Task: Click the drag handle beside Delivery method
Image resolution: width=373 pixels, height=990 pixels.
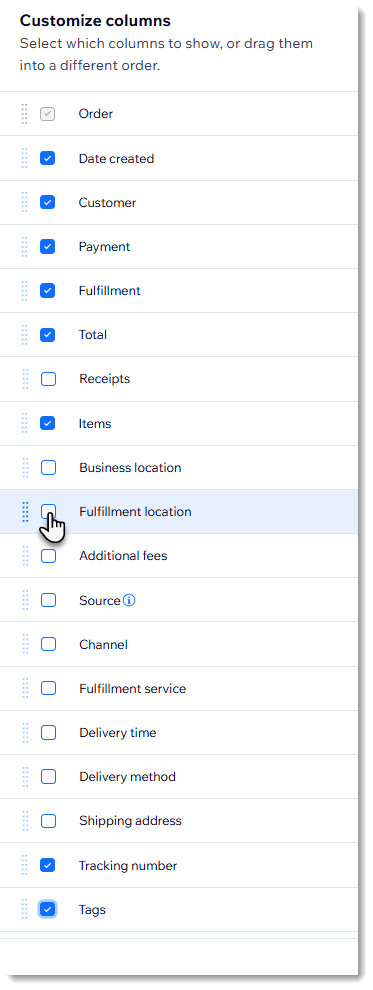Action: click(x=25, y=777)
